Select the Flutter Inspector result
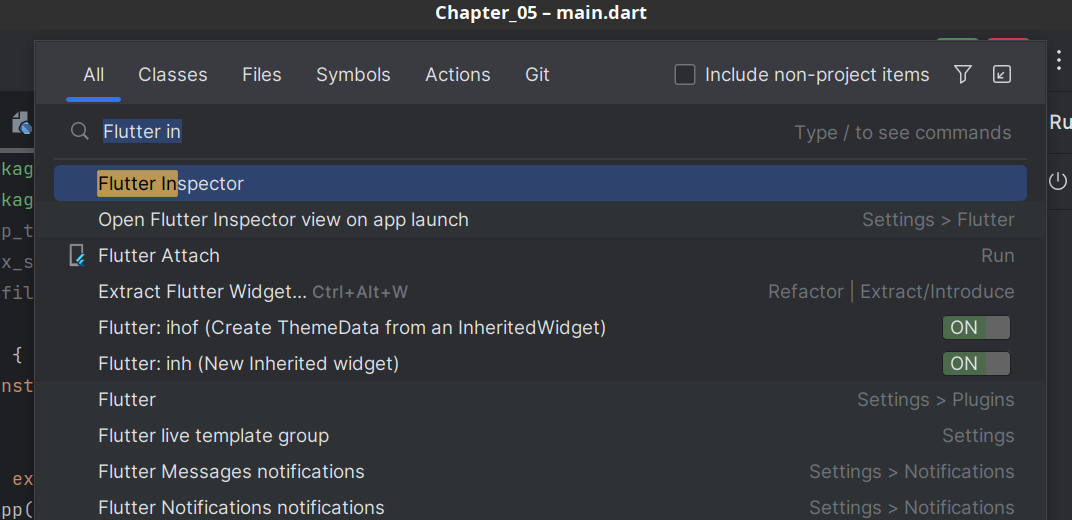Screen dimensions: 1072x520 (540, 183)
